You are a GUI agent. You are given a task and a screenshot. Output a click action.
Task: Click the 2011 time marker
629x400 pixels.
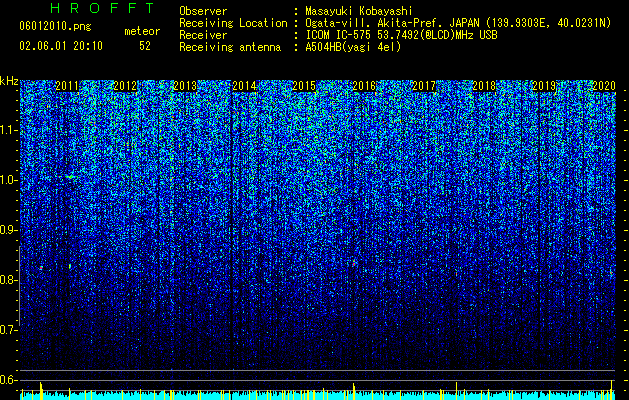[67, 86]
